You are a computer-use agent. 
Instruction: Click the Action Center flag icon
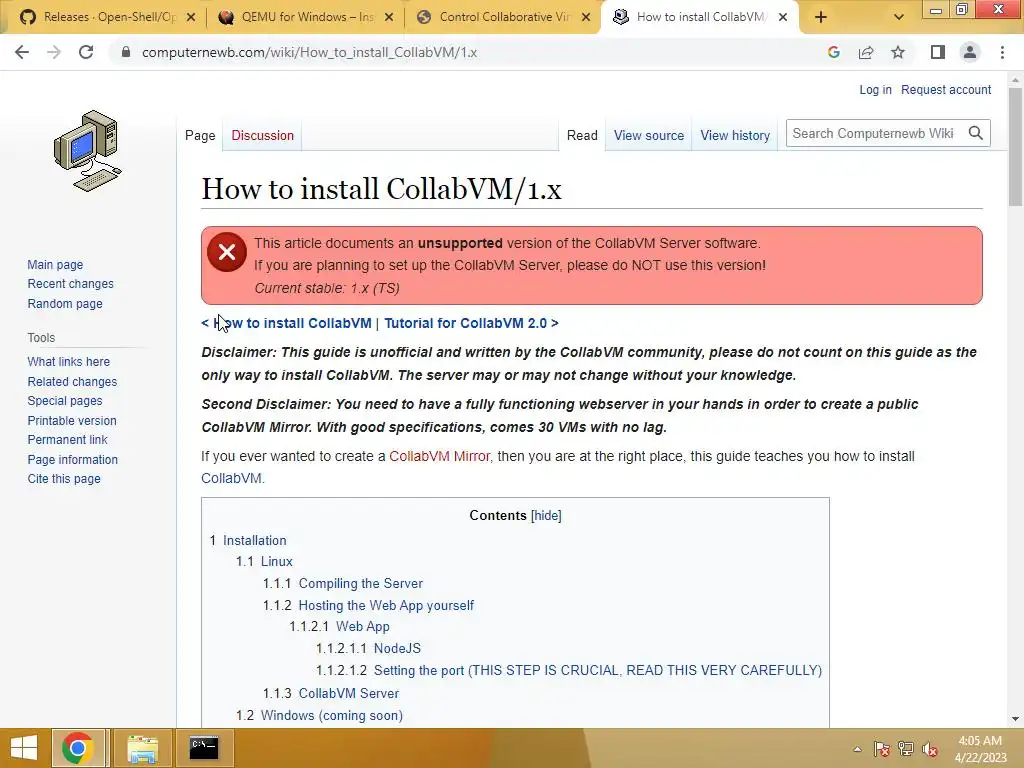pos(882,749)
